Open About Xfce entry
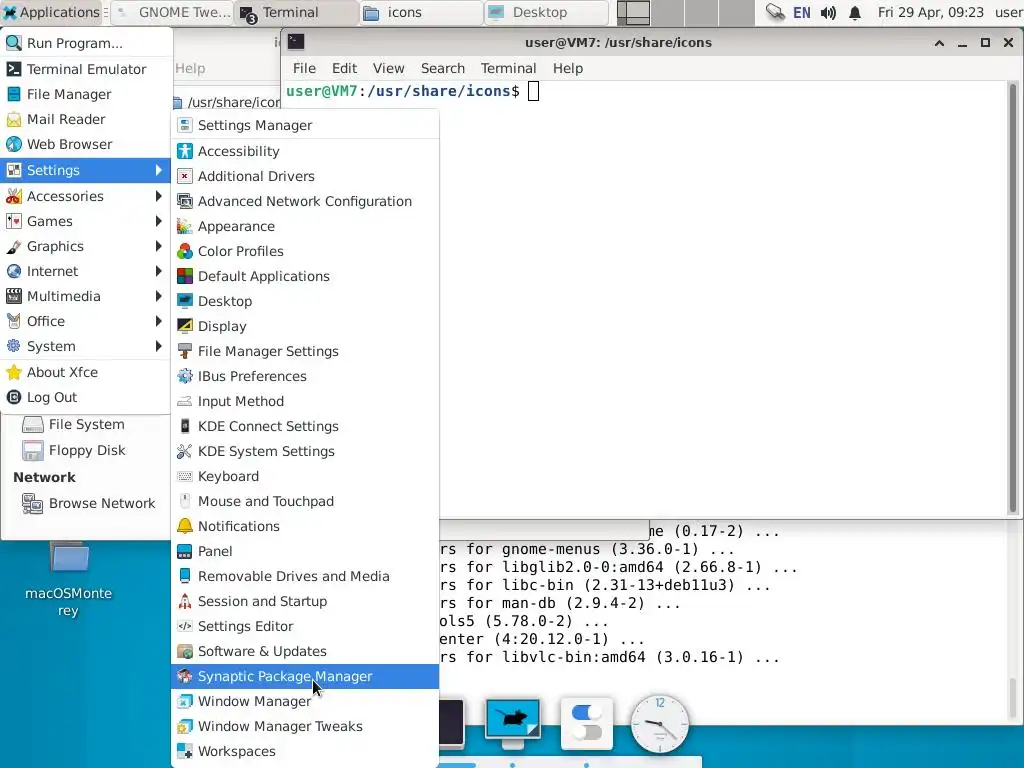The height and width of the screenshot is (768, 1024). tap(86, 372)
